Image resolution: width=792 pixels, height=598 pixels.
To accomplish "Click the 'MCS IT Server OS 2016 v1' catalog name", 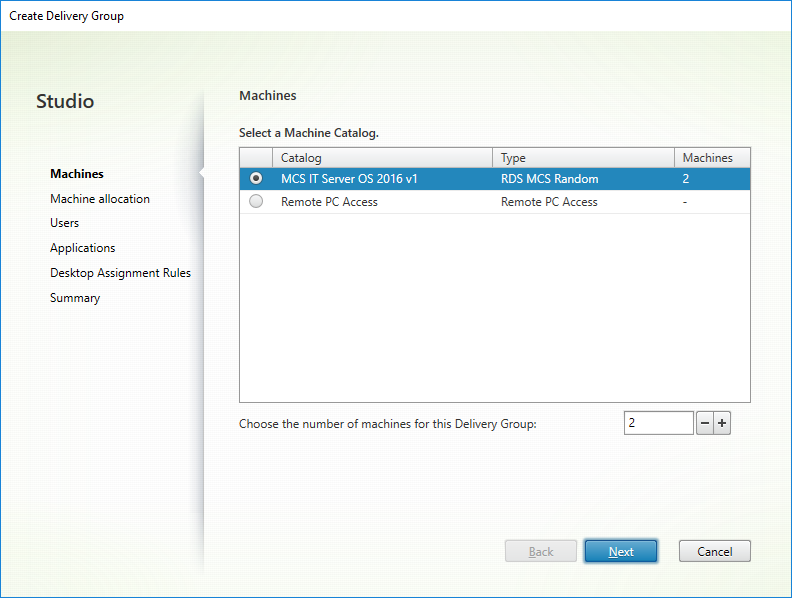I will [x=349, y=179].
